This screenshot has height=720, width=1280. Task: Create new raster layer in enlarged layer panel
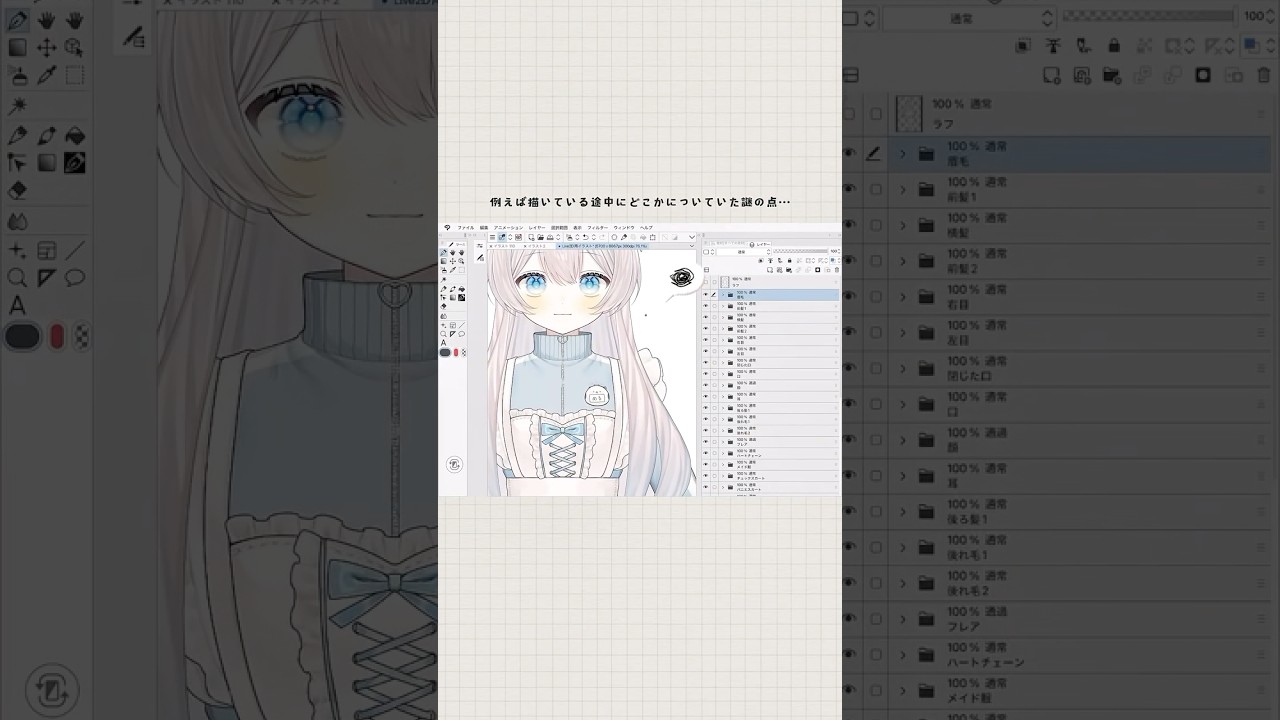pos(1052,75)
